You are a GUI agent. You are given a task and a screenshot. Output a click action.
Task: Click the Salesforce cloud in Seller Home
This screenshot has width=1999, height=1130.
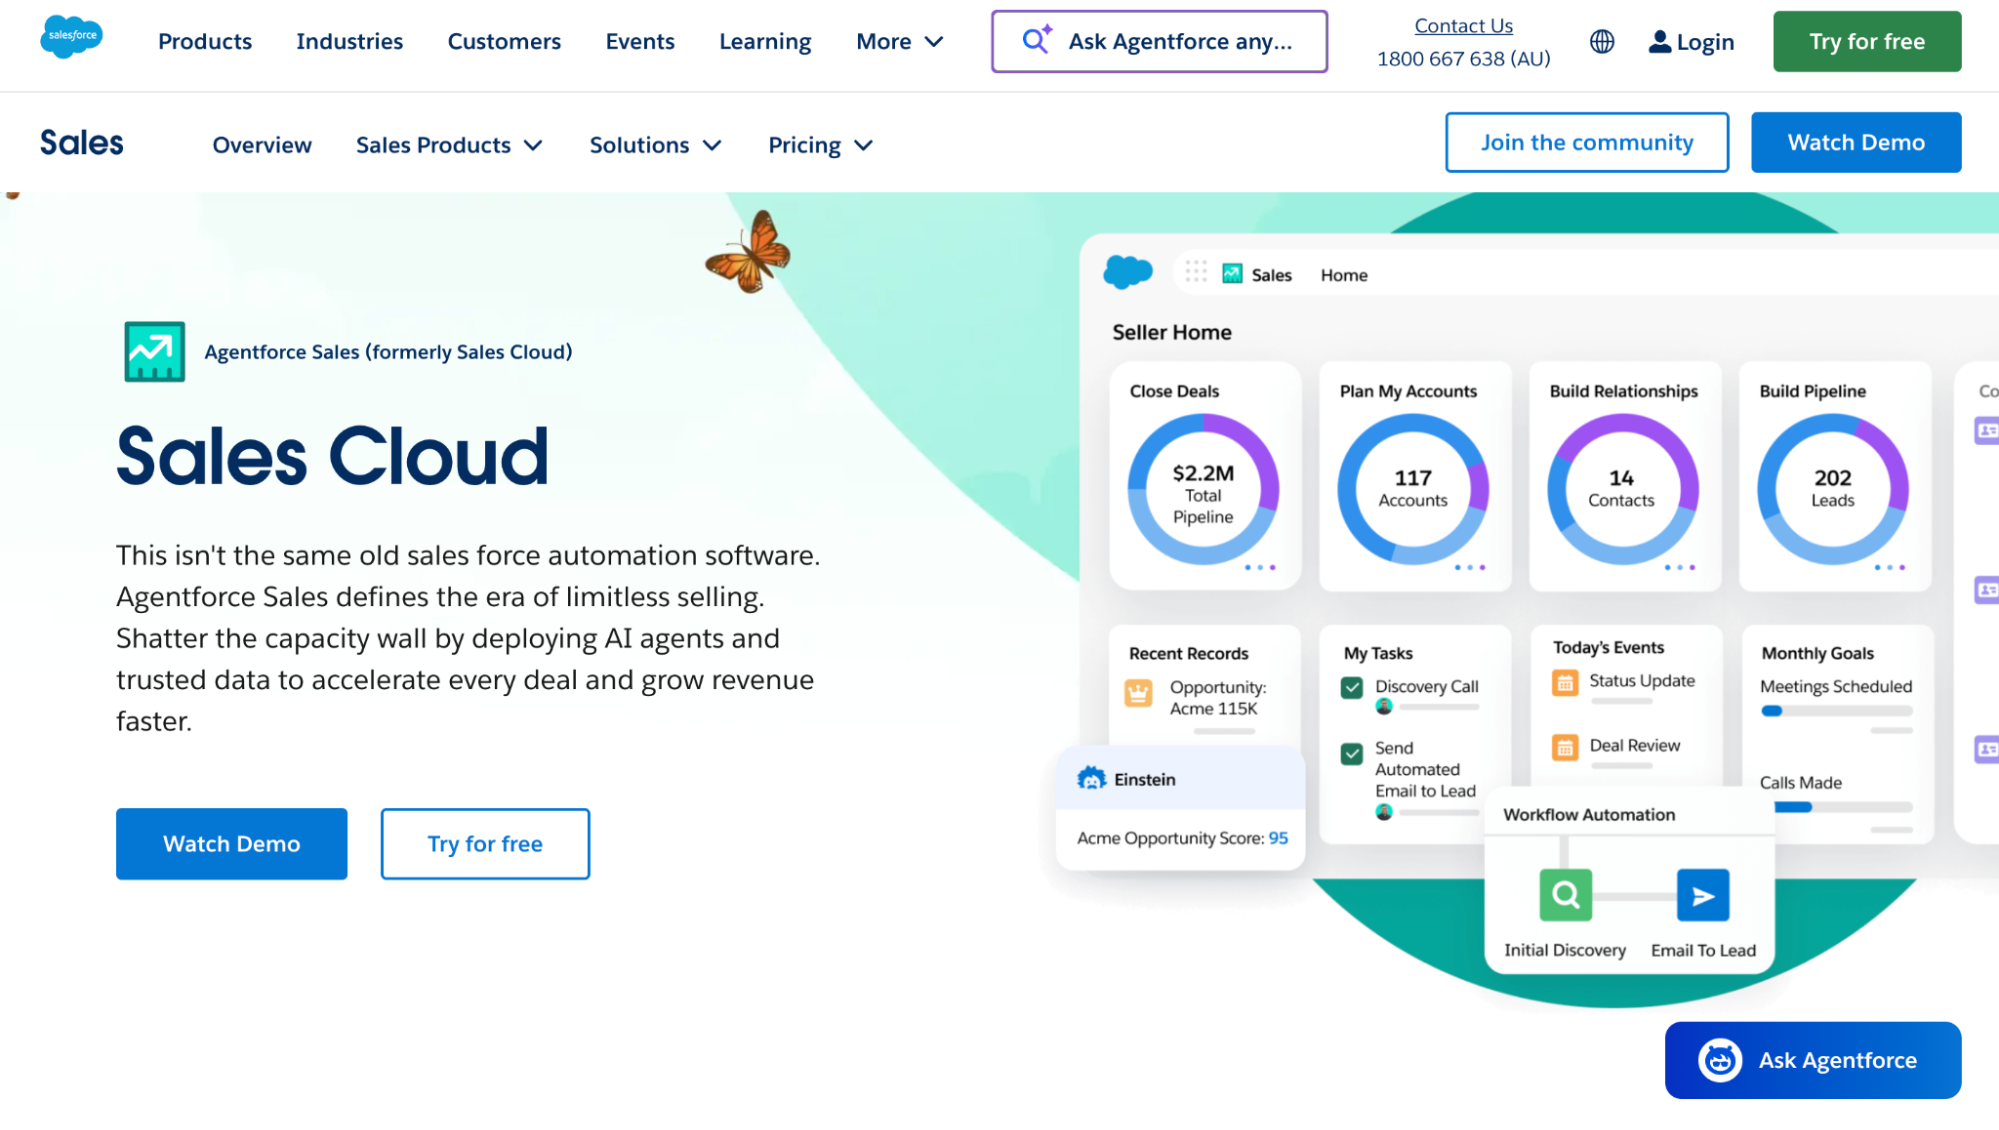click(x=1127, y=272)
